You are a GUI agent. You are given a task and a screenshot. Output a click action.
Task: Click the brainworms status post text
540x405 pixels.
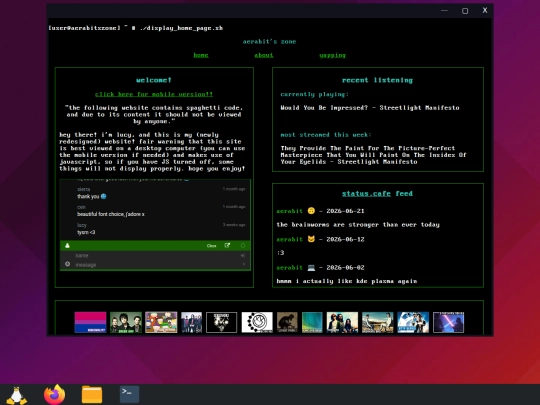click(x=358, y=225)
